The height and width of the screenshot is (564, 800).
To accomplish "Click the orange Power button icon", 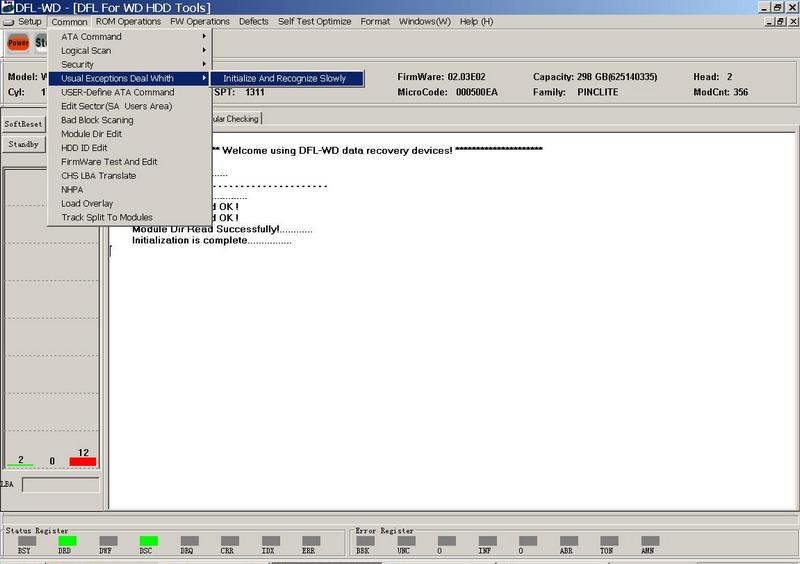I will coord(18,43).
